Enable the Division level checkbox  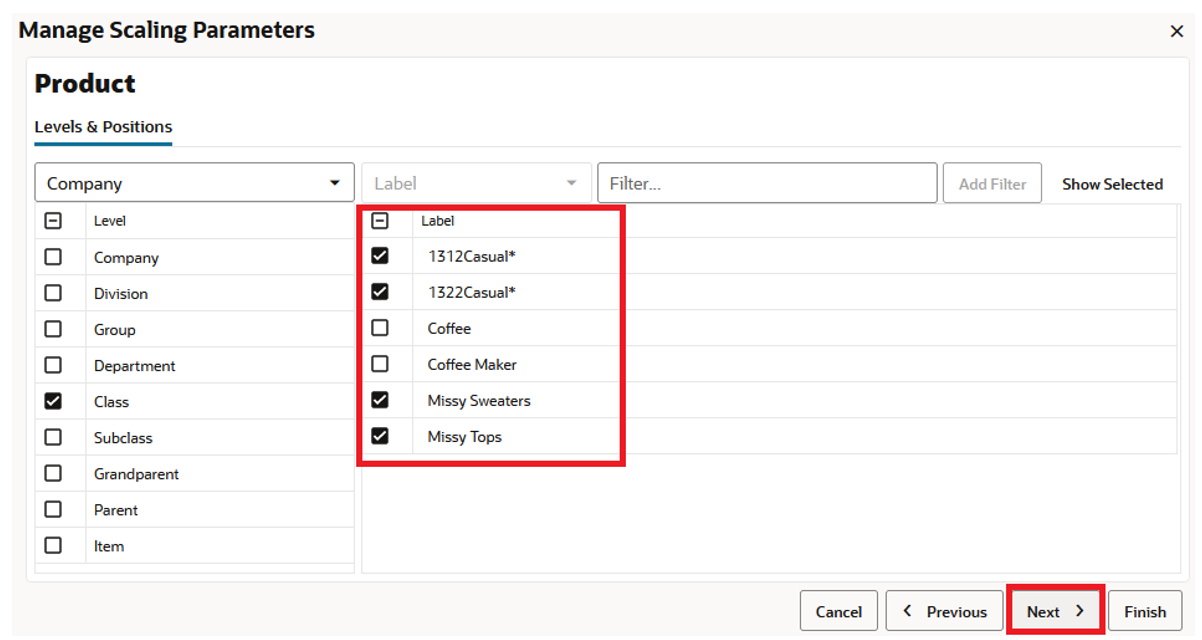click(x=52, y=293)
